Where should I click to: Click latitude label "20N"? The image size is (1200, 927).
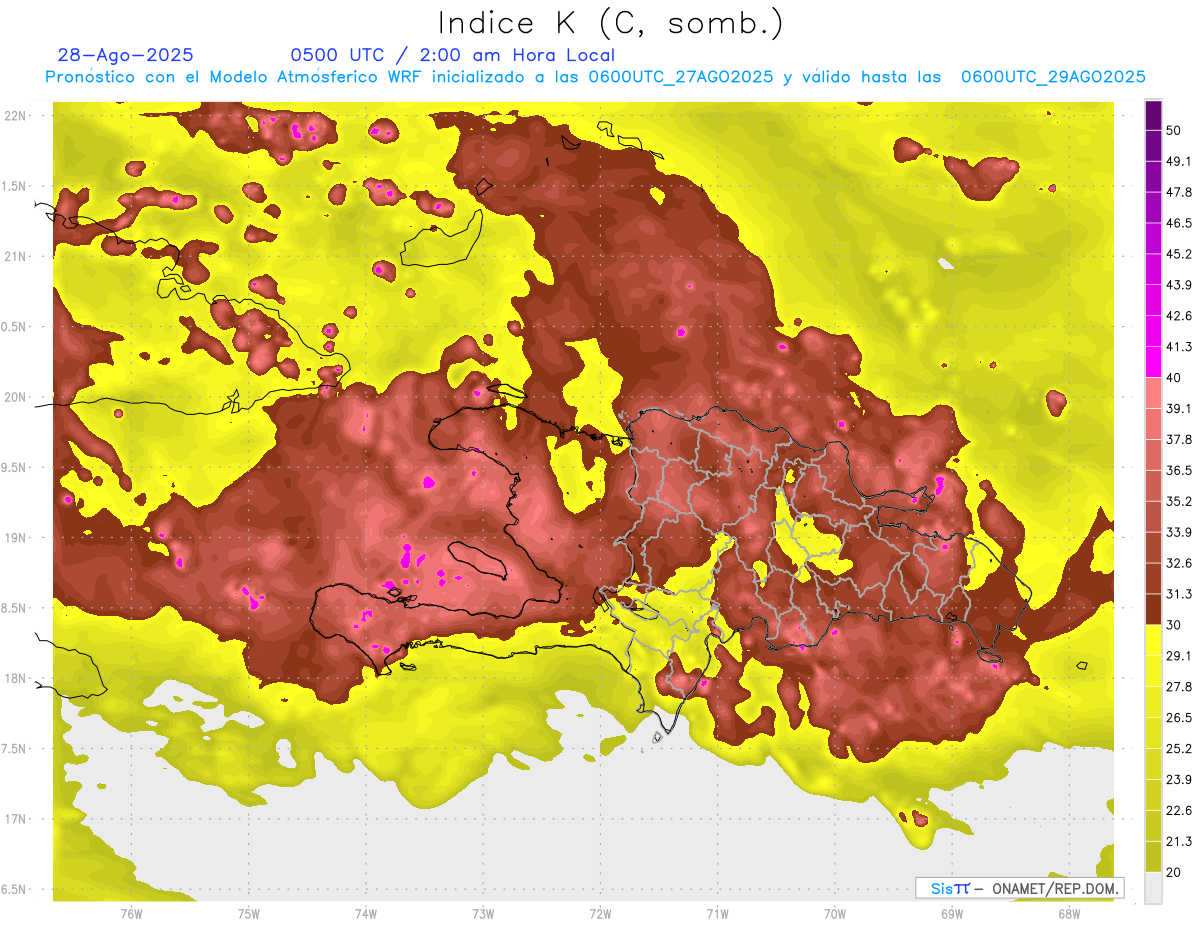(x=16, y=397)
